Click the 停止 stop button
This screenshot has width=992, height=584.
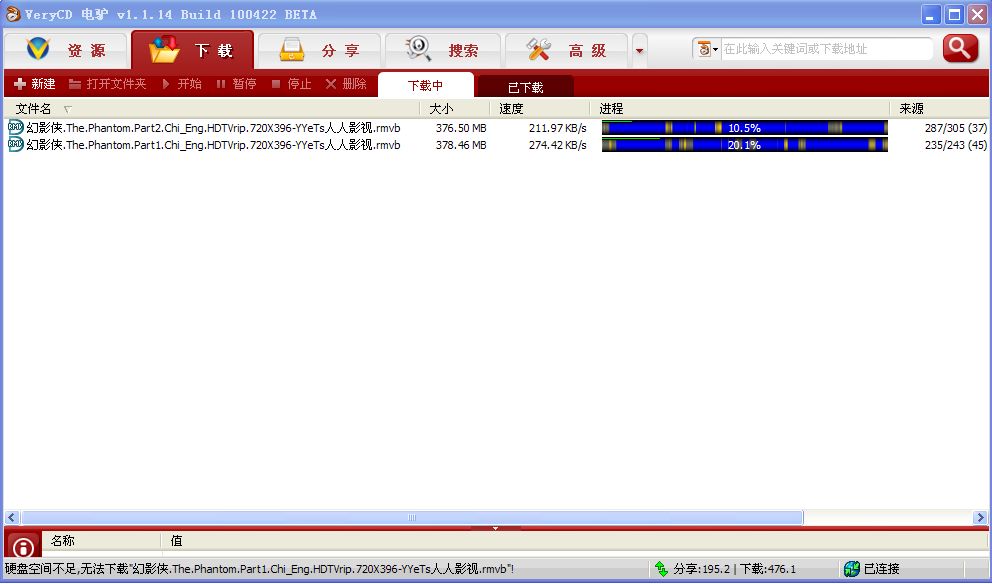tap(292, 84)
